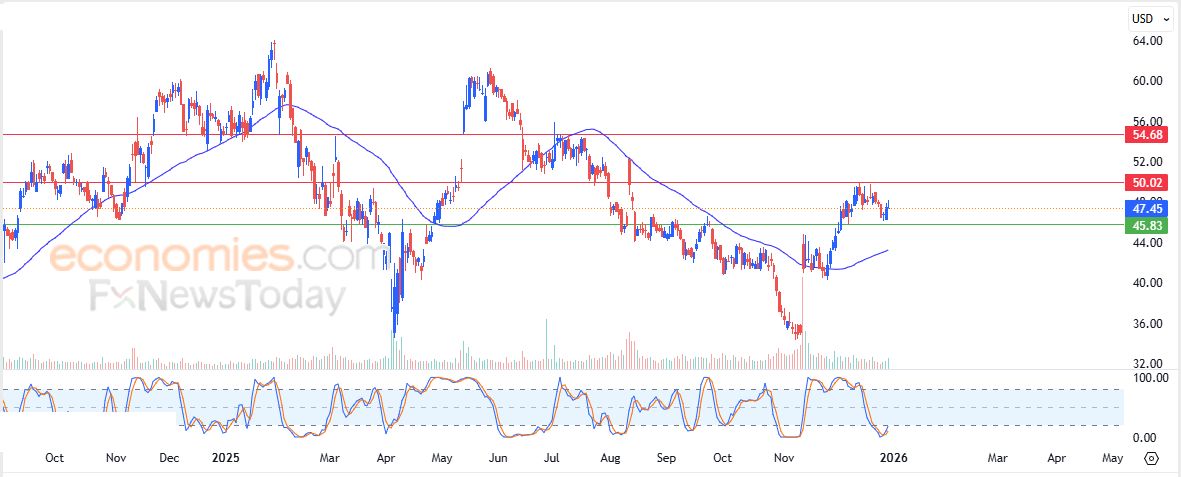Click the Dec label on time axis
The width and height of the screenshot is (1181, 477).
[x=170, y=458]
